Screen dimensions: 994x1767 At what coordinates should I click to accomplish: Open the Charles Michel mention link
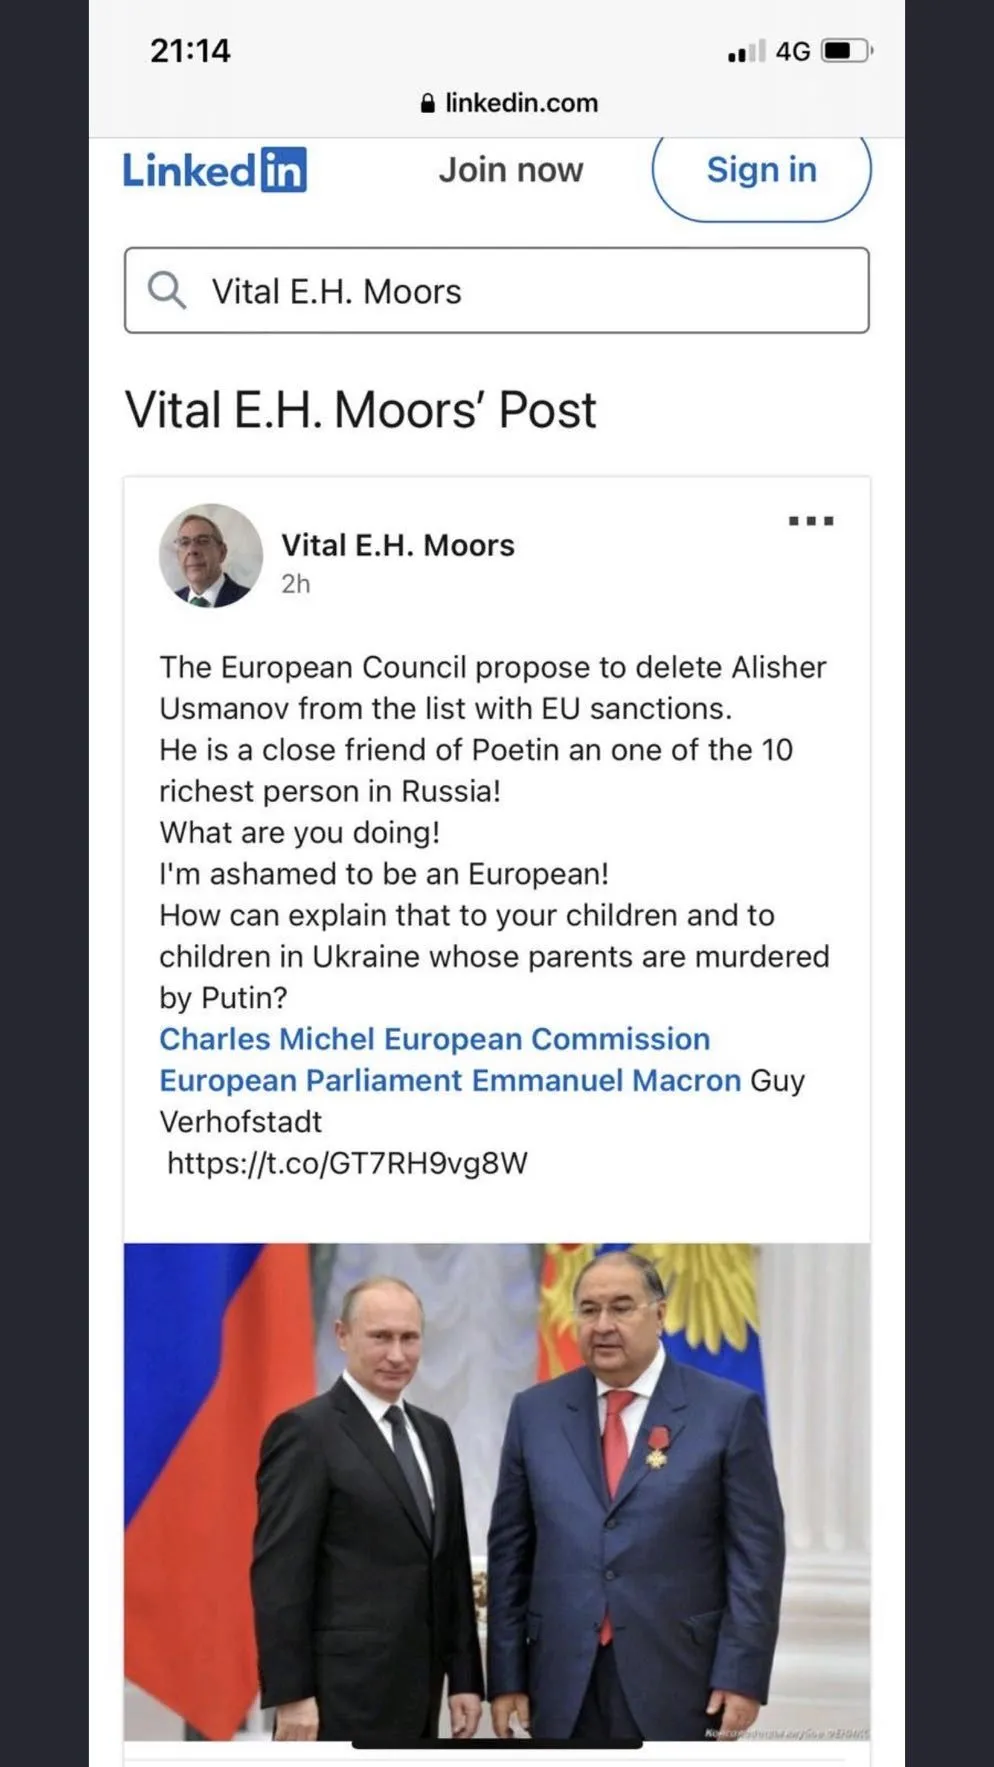267,1039
